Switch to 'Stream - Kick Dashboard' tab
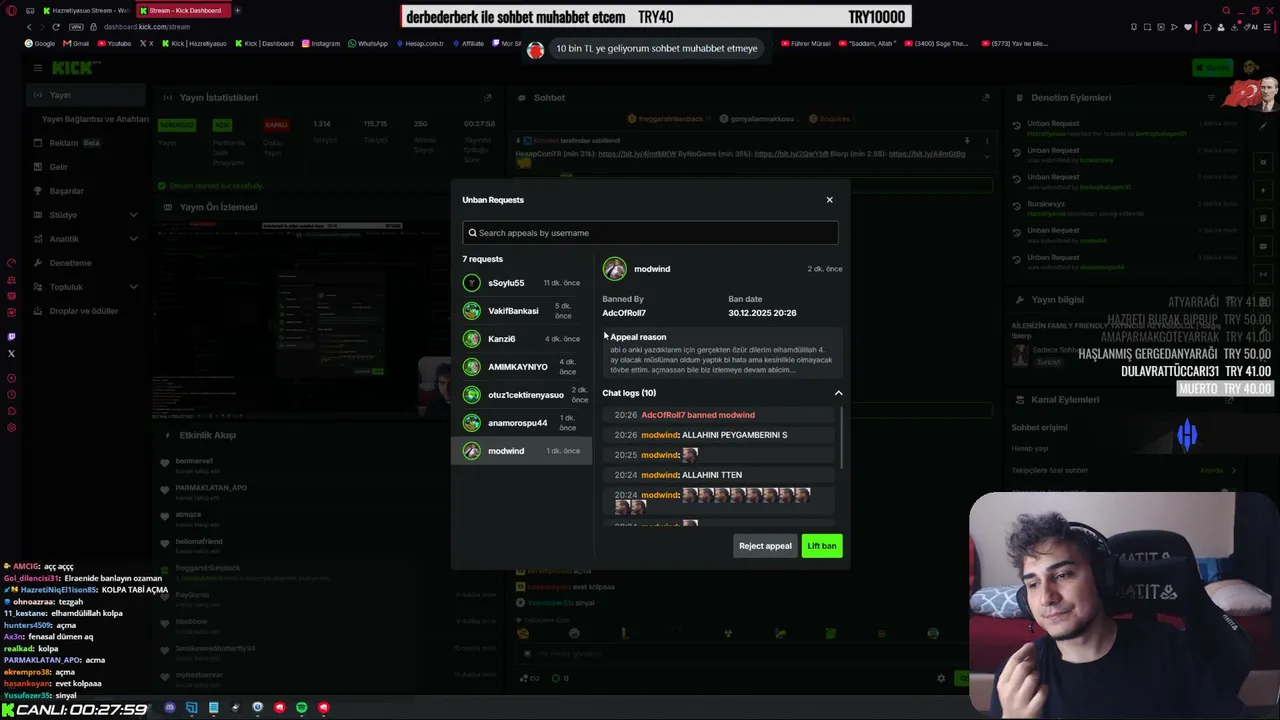The image size is (1280, 720). tap(184, 10)
